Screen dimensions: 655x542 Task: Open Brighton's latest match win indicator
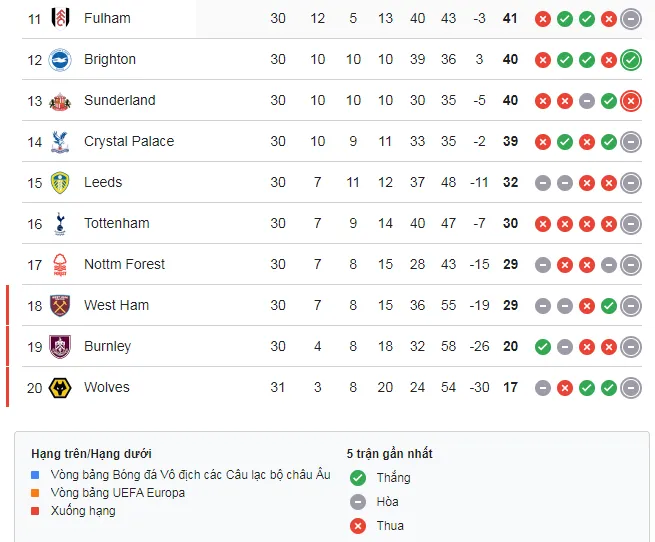tap(630, 59)
